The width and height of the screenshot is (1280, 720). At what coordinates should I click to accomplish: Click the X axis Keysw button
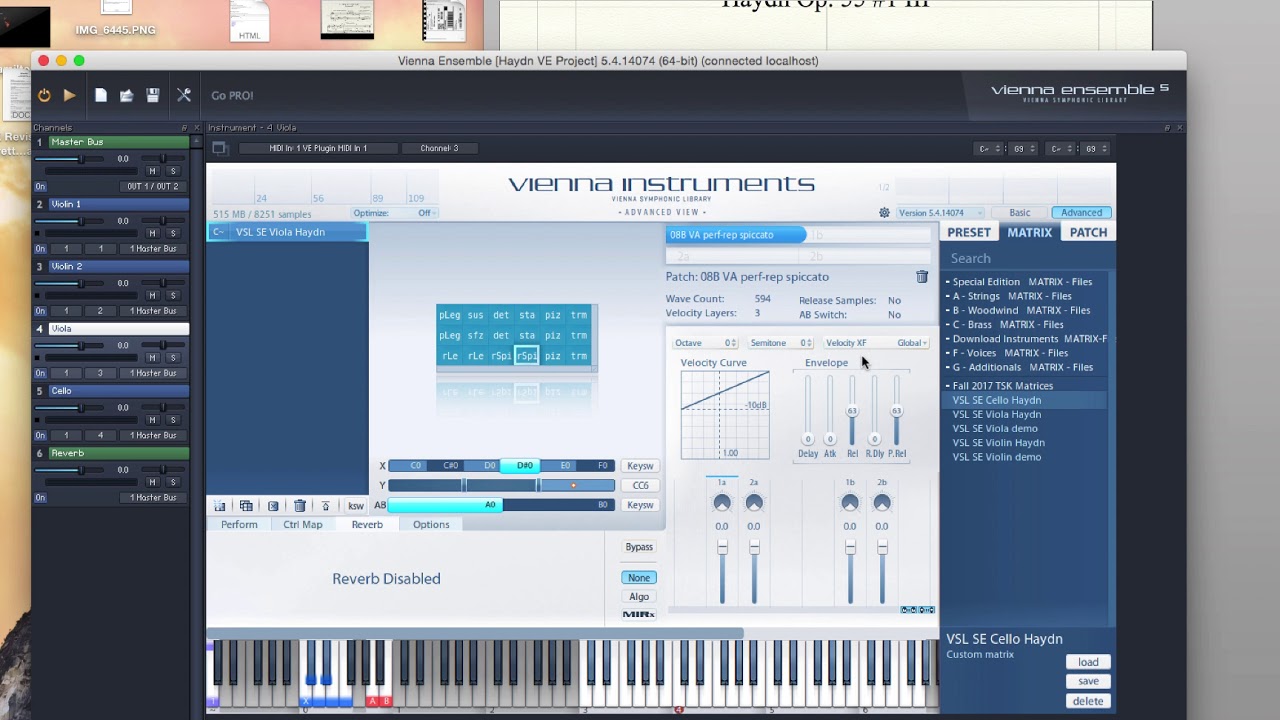coord(640,466)
